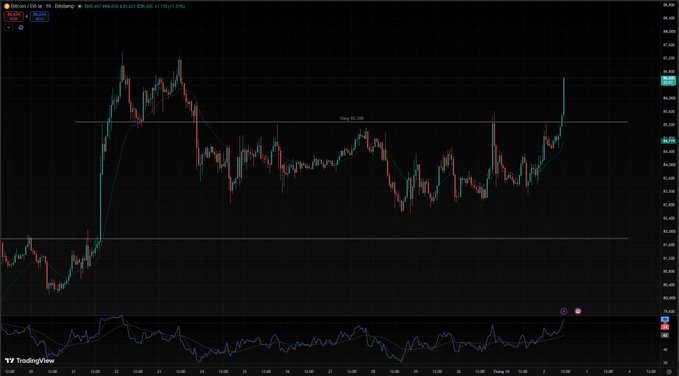679x376 pixels.
Task: Click the blue RSI value label
Action: [x=665, y=319]
